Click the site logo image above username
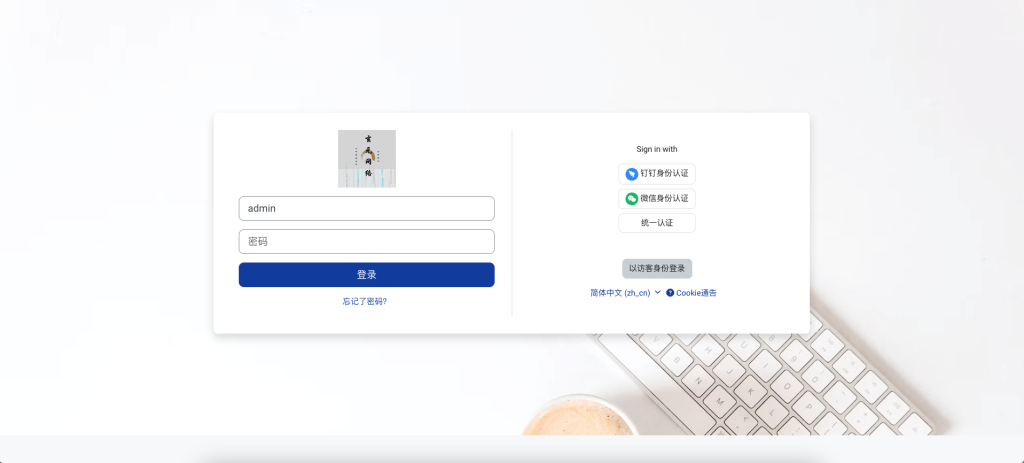 click(367, 159)
